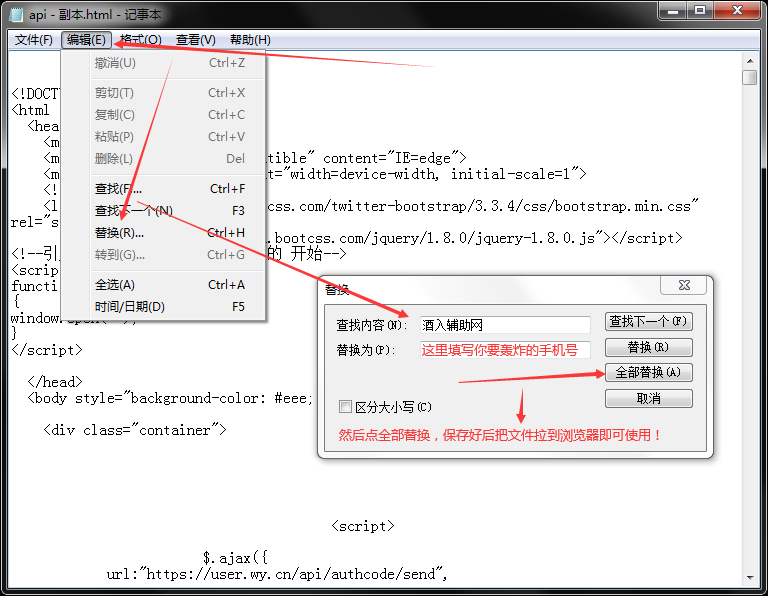Click the text "</script>" line
The height and width of the screenshot is (596, 768).
pos(47,350)
